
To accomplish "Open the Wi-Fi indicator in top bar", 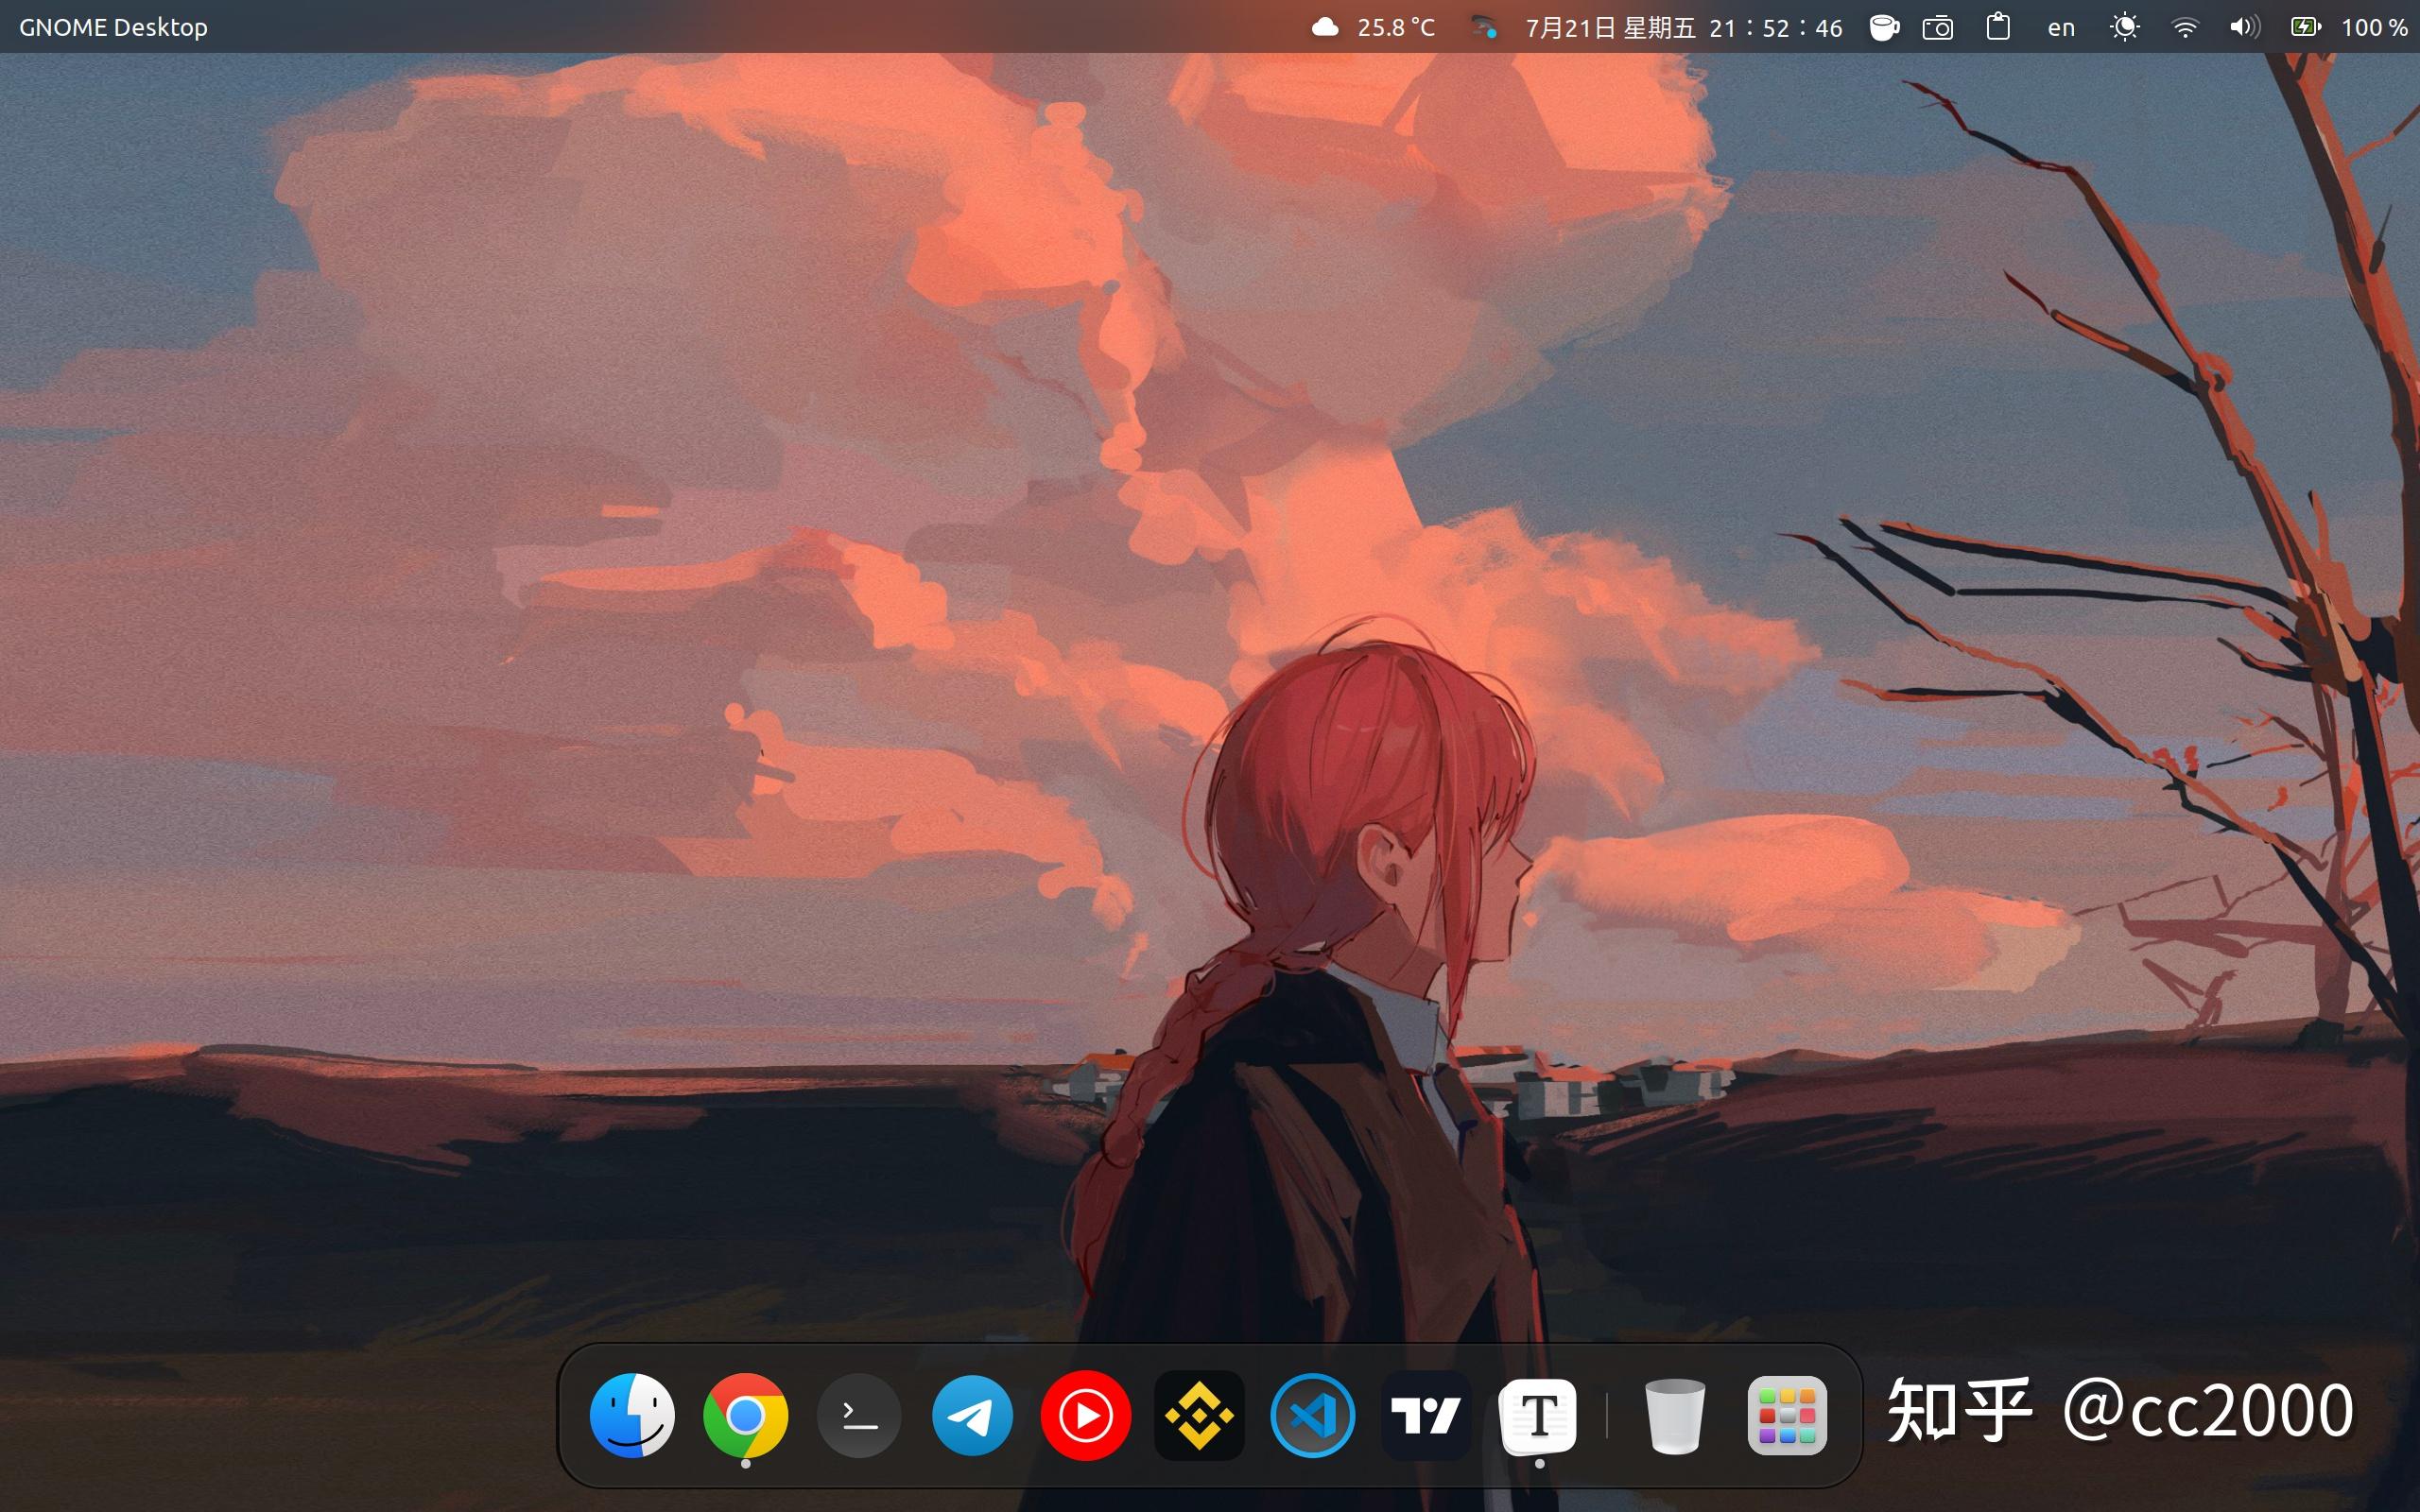I will tap(2185, 27).
